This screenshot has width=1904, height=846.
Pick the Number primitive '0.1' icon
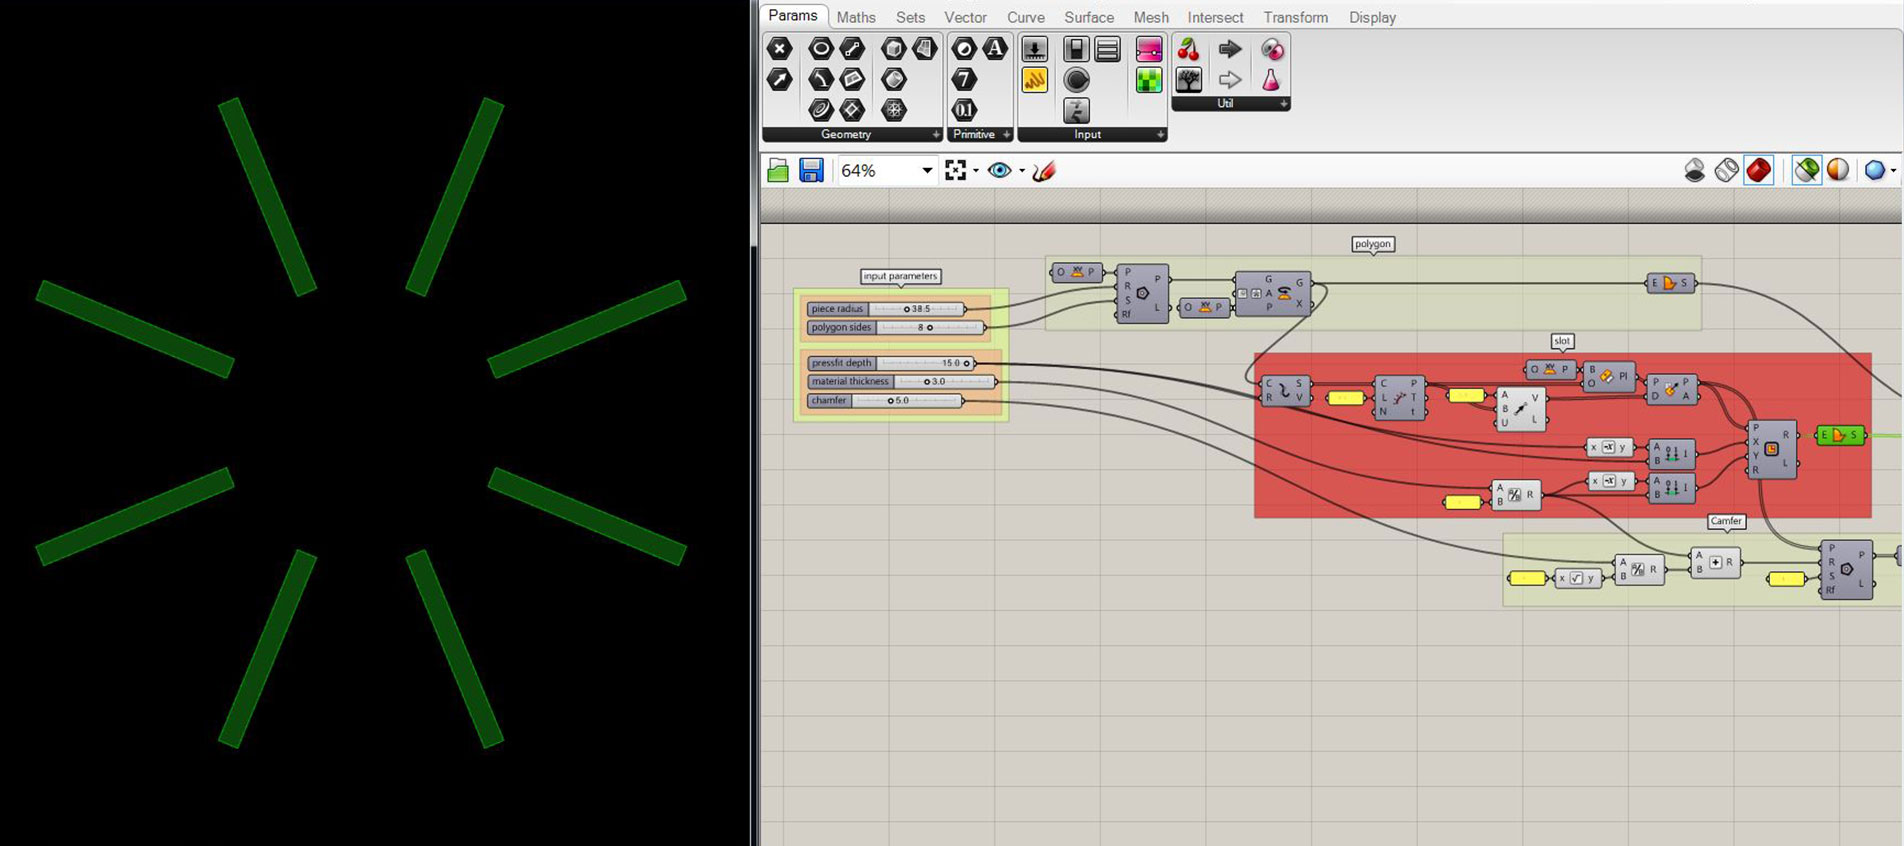(x=964, y=109)
